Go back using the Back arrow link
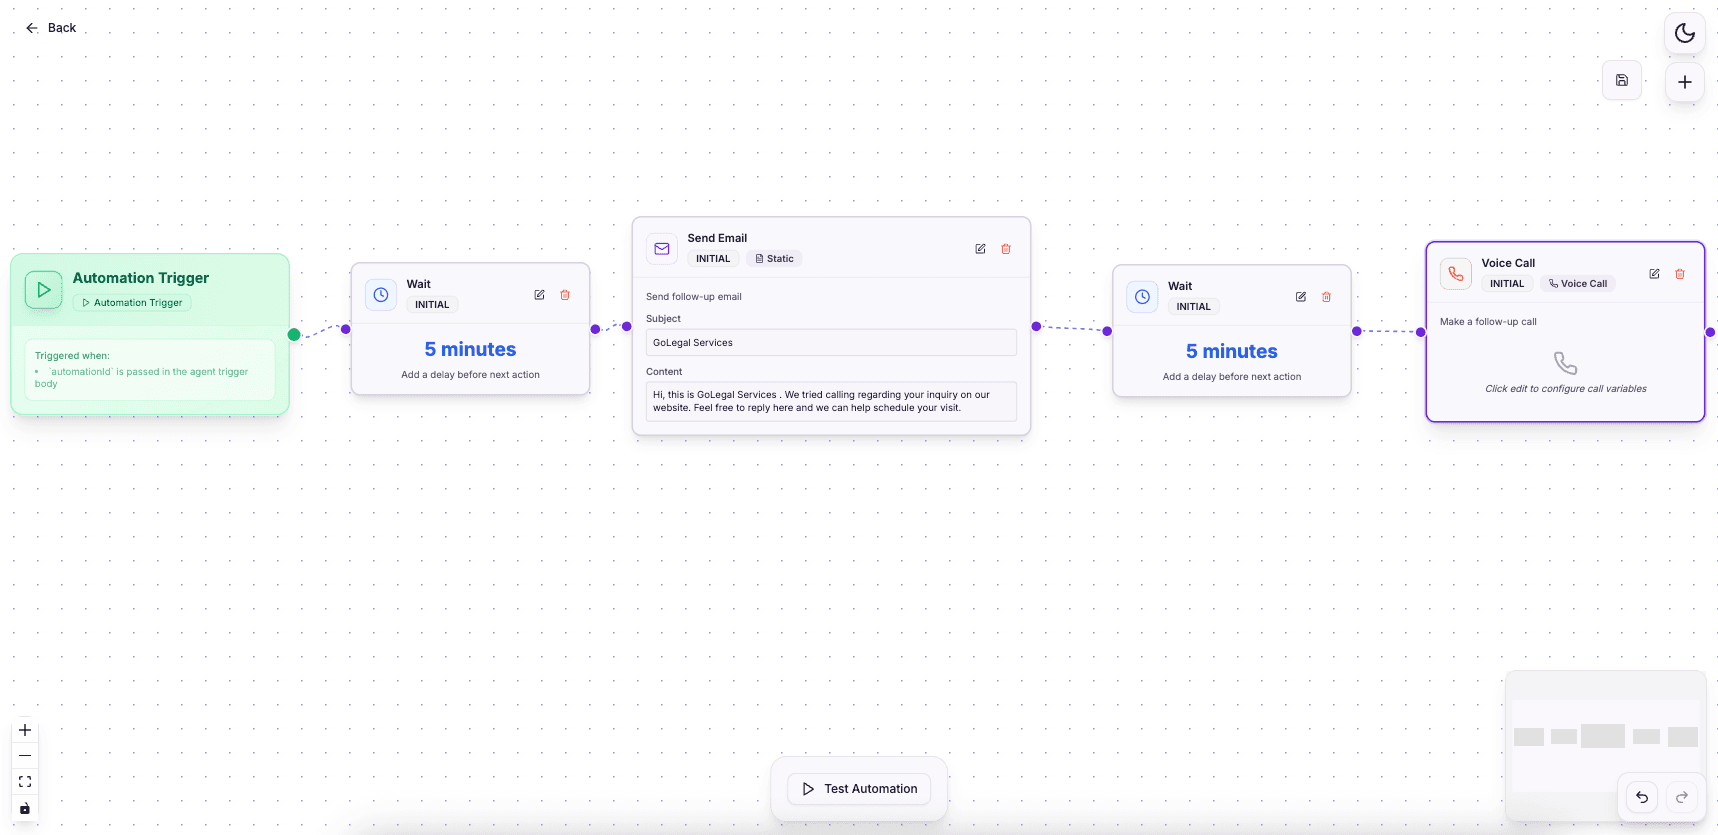This screenshot has width=1718, height=835. click(51, 28)
